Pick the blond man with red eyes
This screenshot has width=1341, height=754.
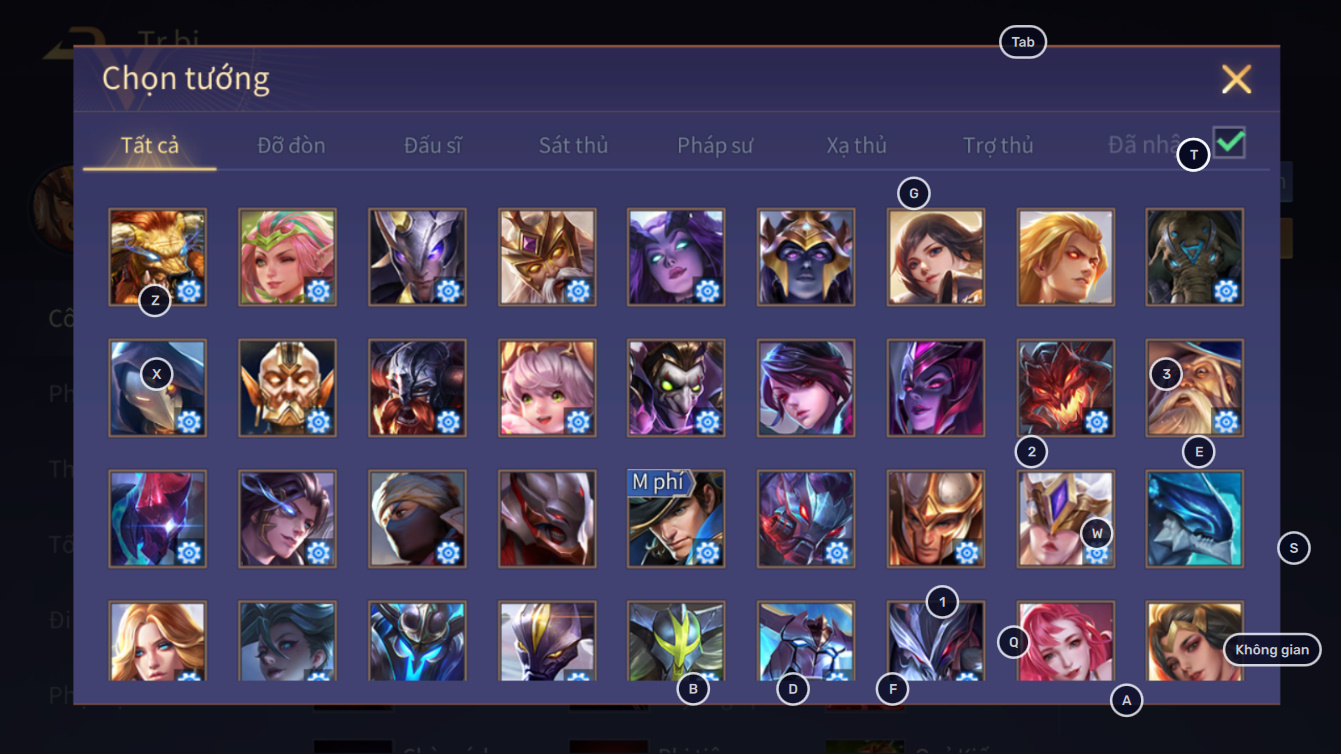tap(1066, 257)
